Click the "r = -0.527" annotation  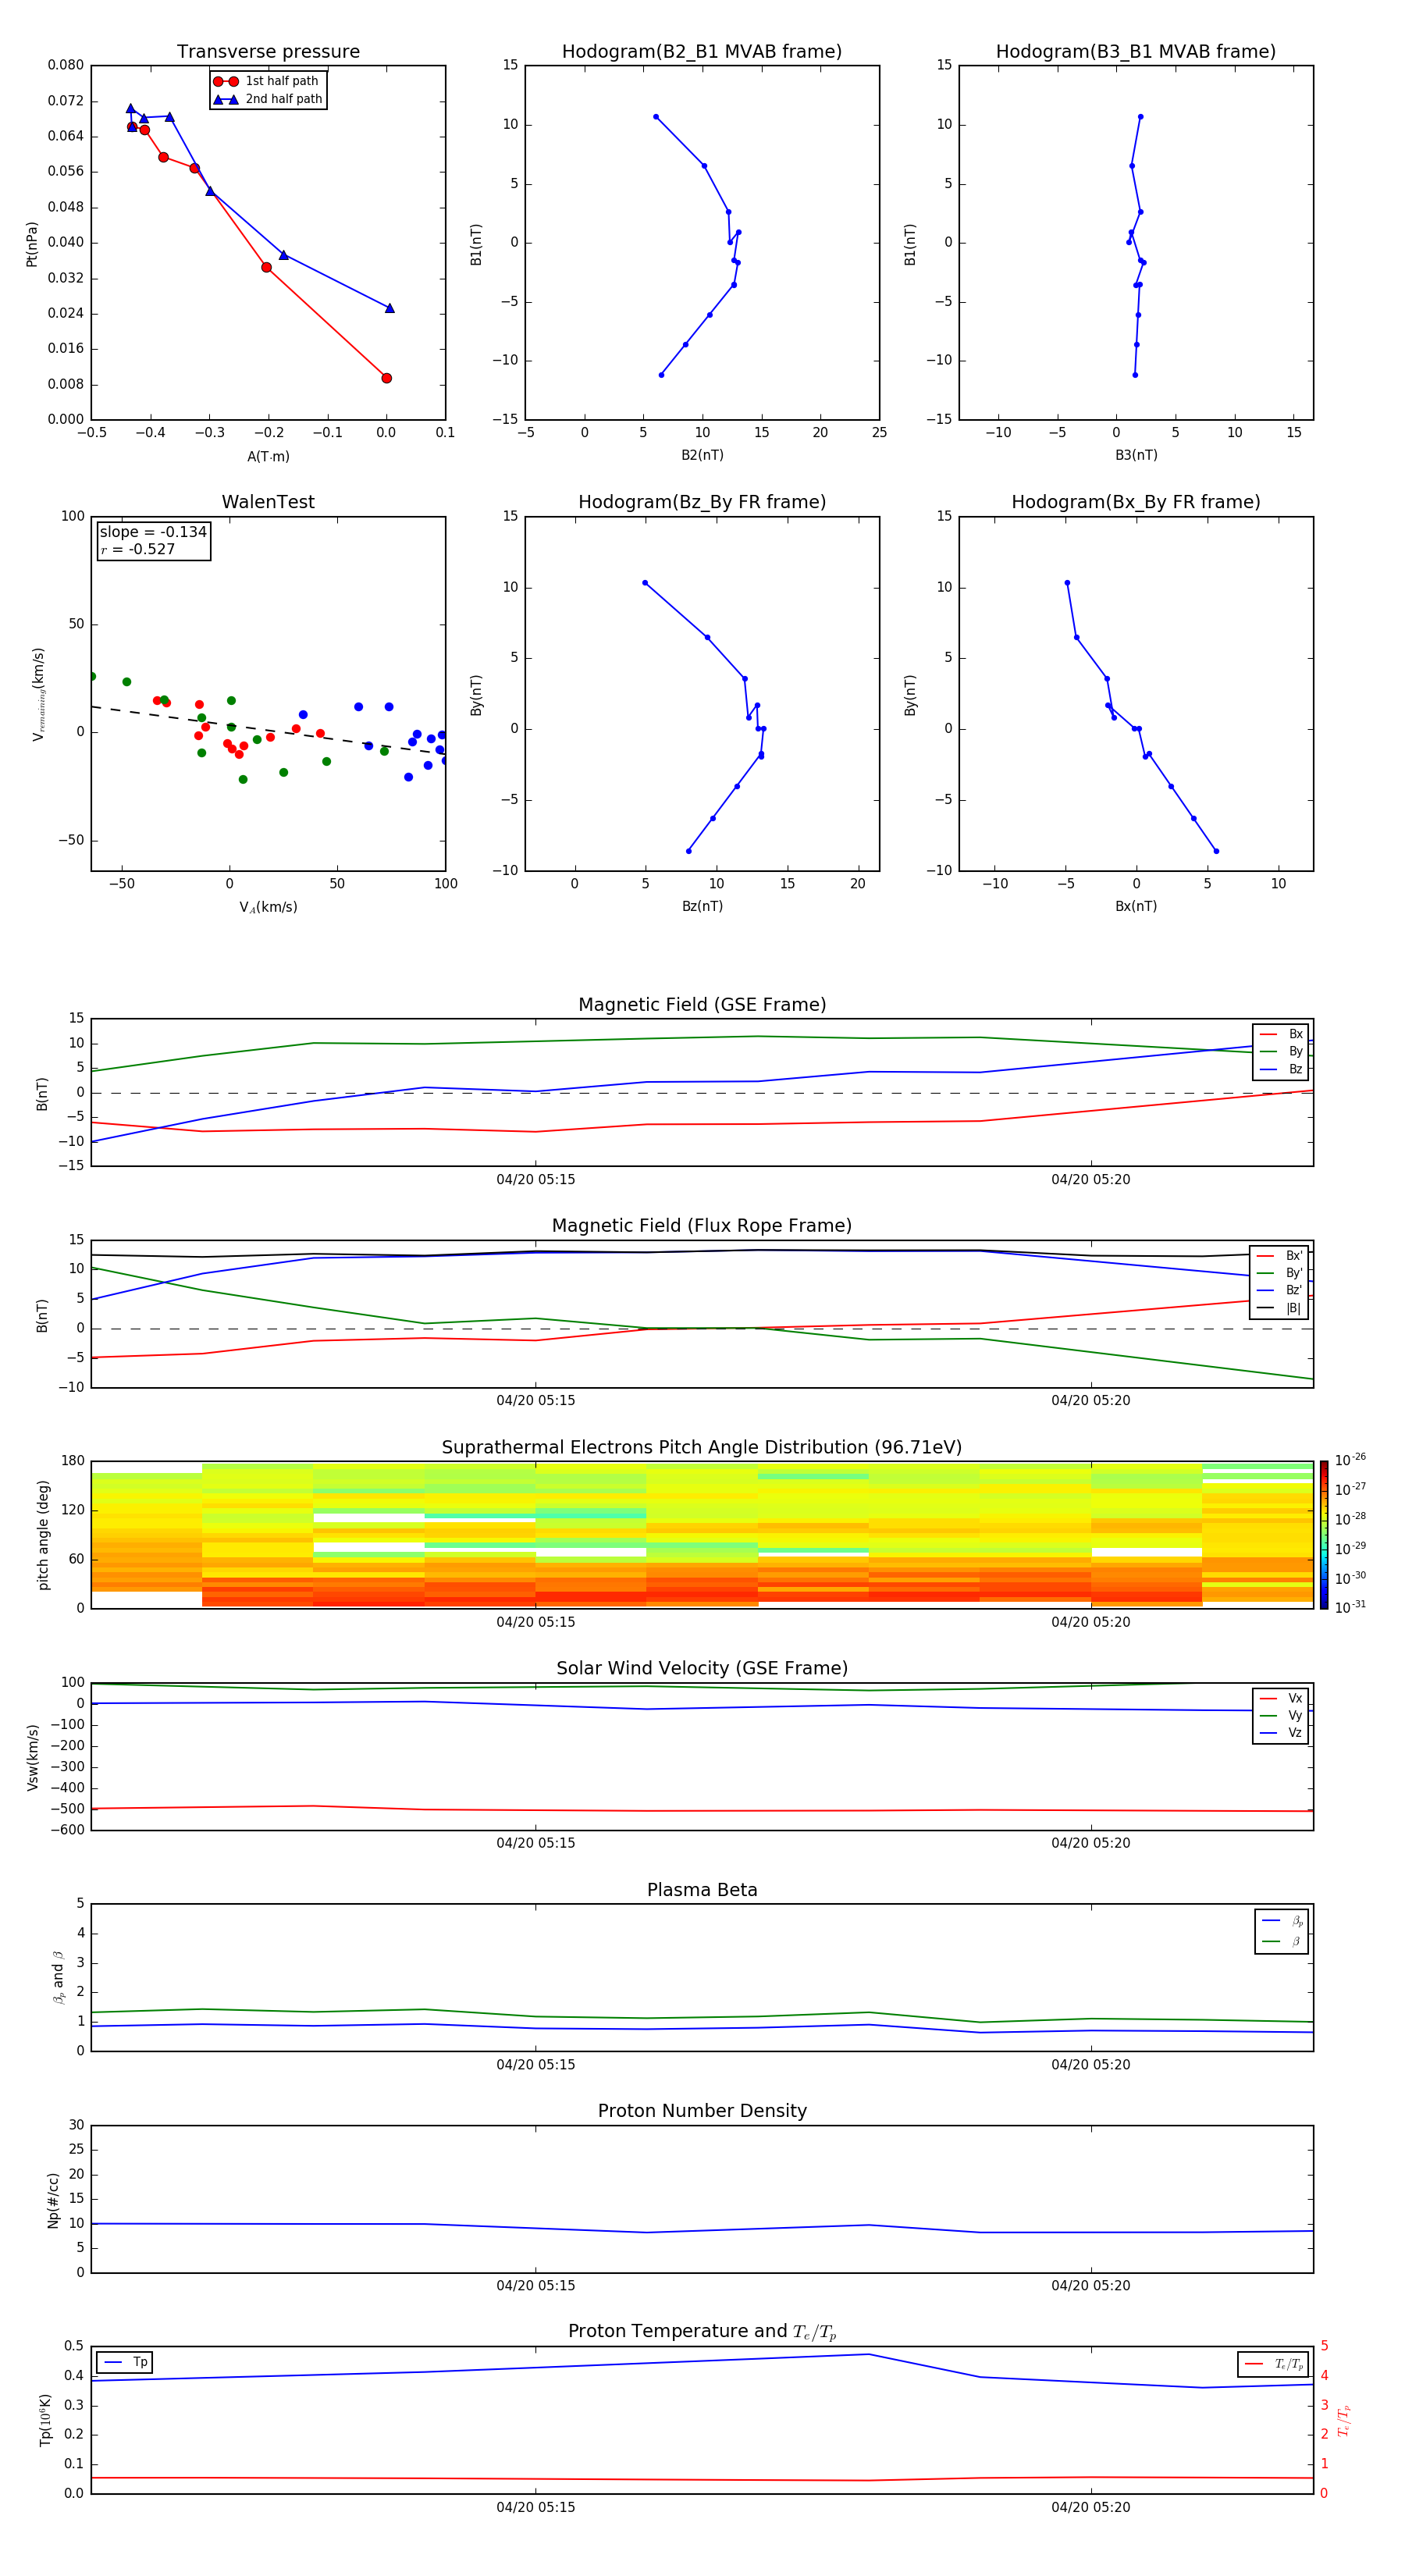click(138, 549)
